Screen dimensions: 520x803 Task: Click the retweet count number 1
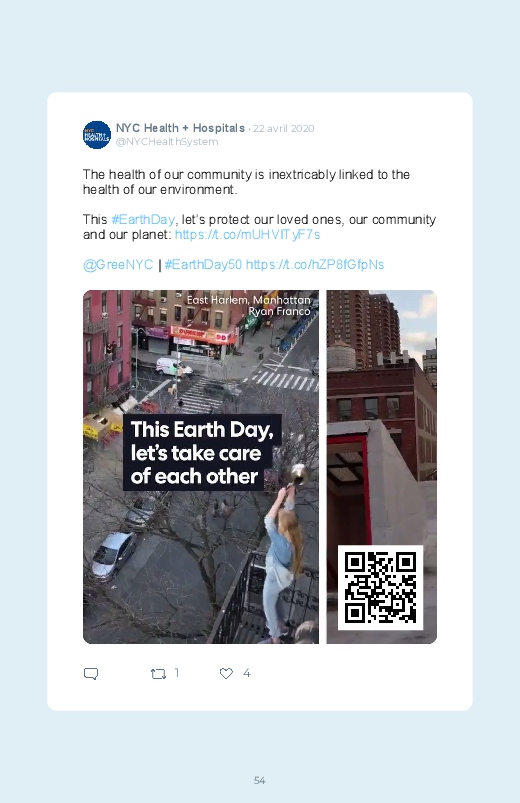click(177, 673)
